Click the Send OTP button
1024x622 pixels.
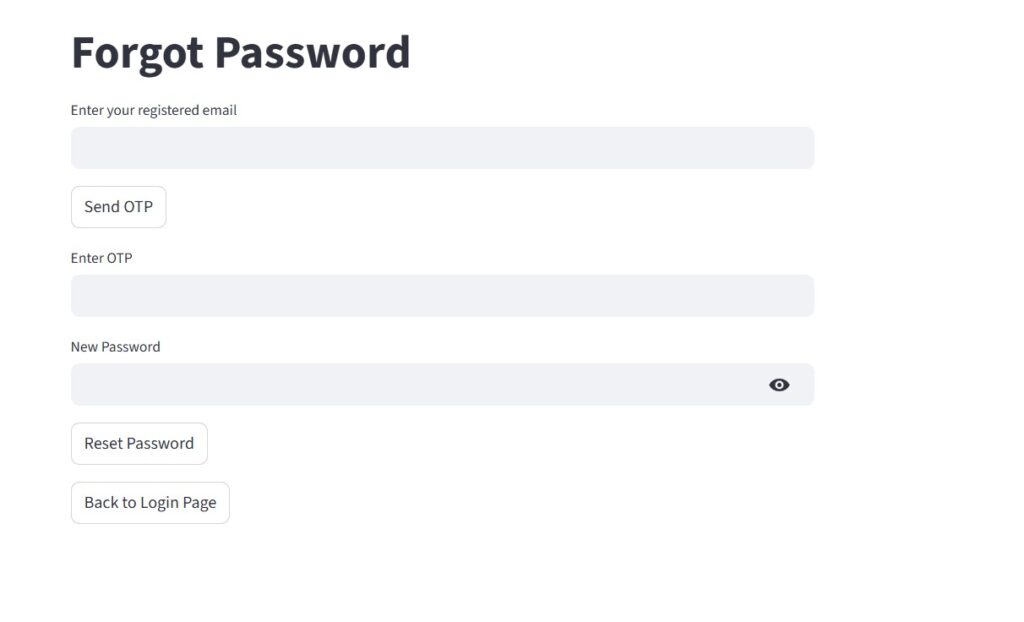118,207
